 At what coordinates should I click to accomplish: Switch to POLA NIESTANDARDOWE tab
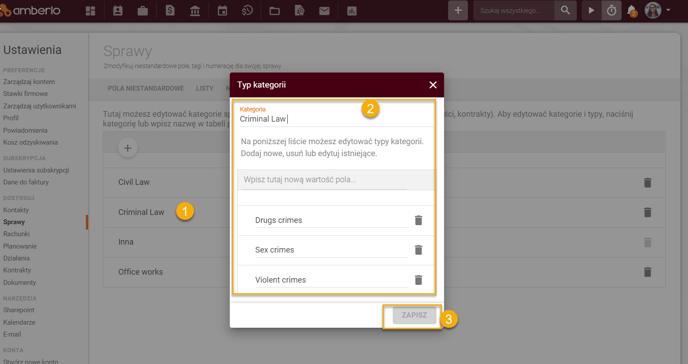coord(146,89)
